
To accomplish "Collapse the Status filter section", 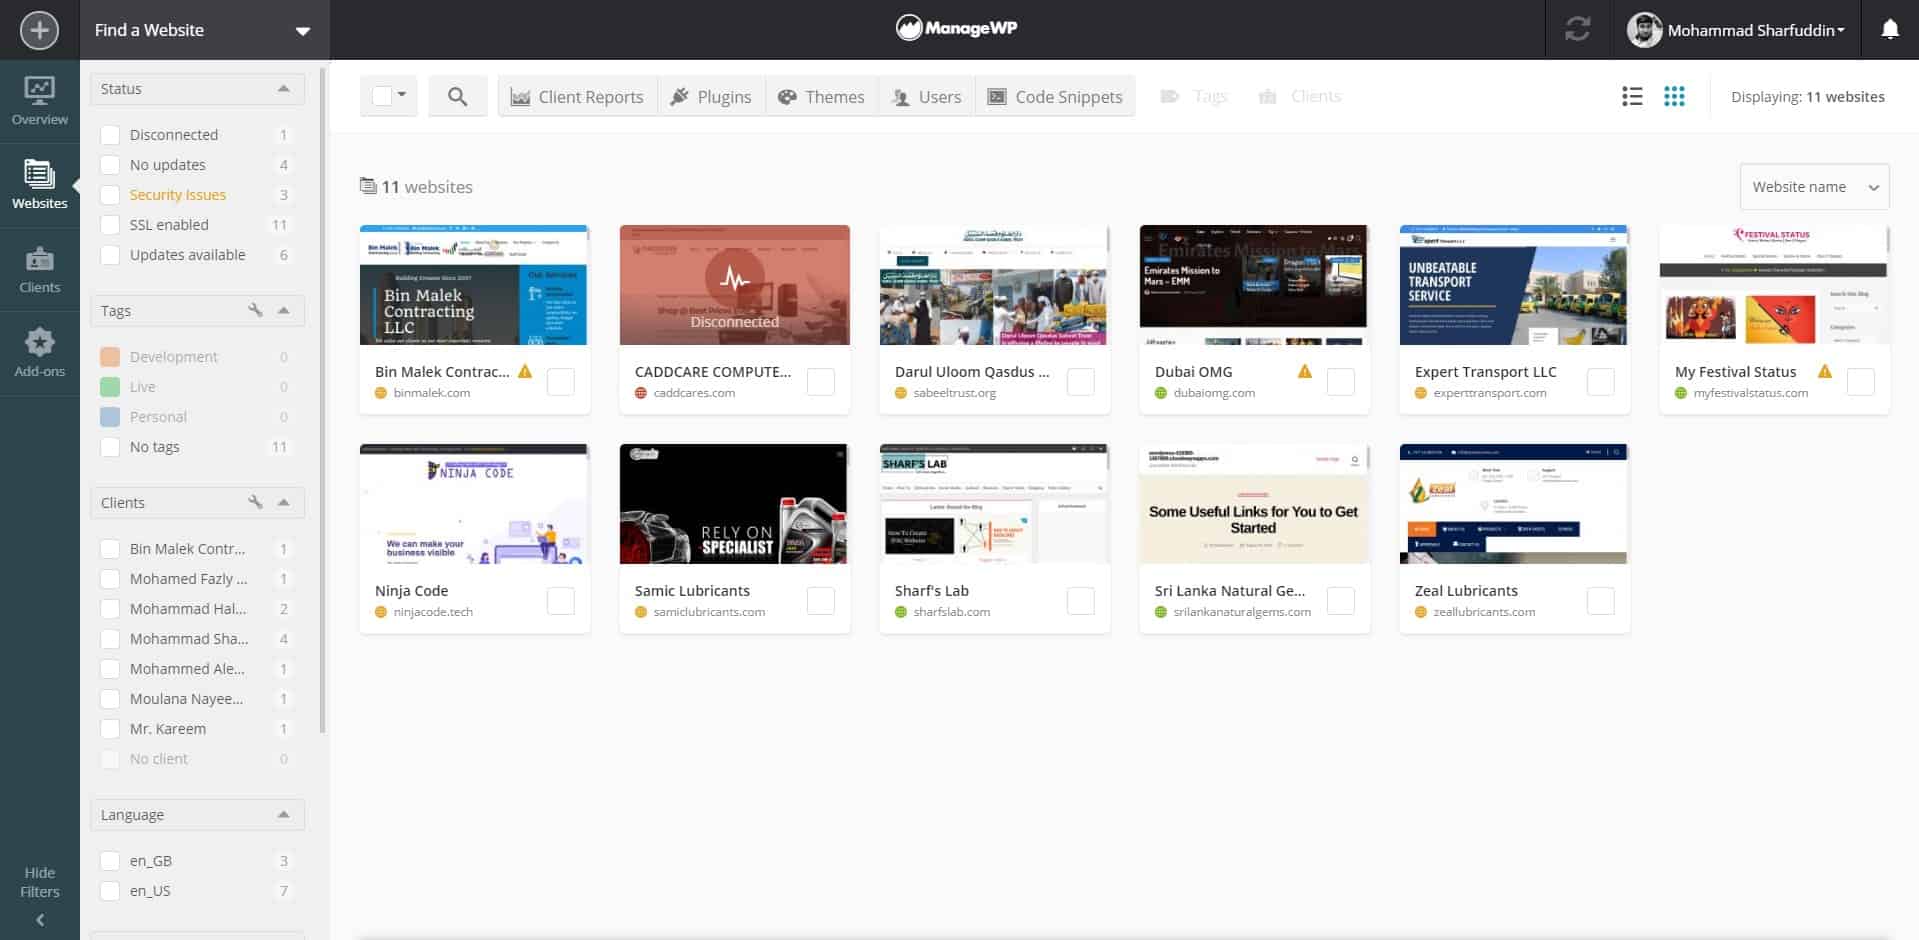I will (284, 88).
